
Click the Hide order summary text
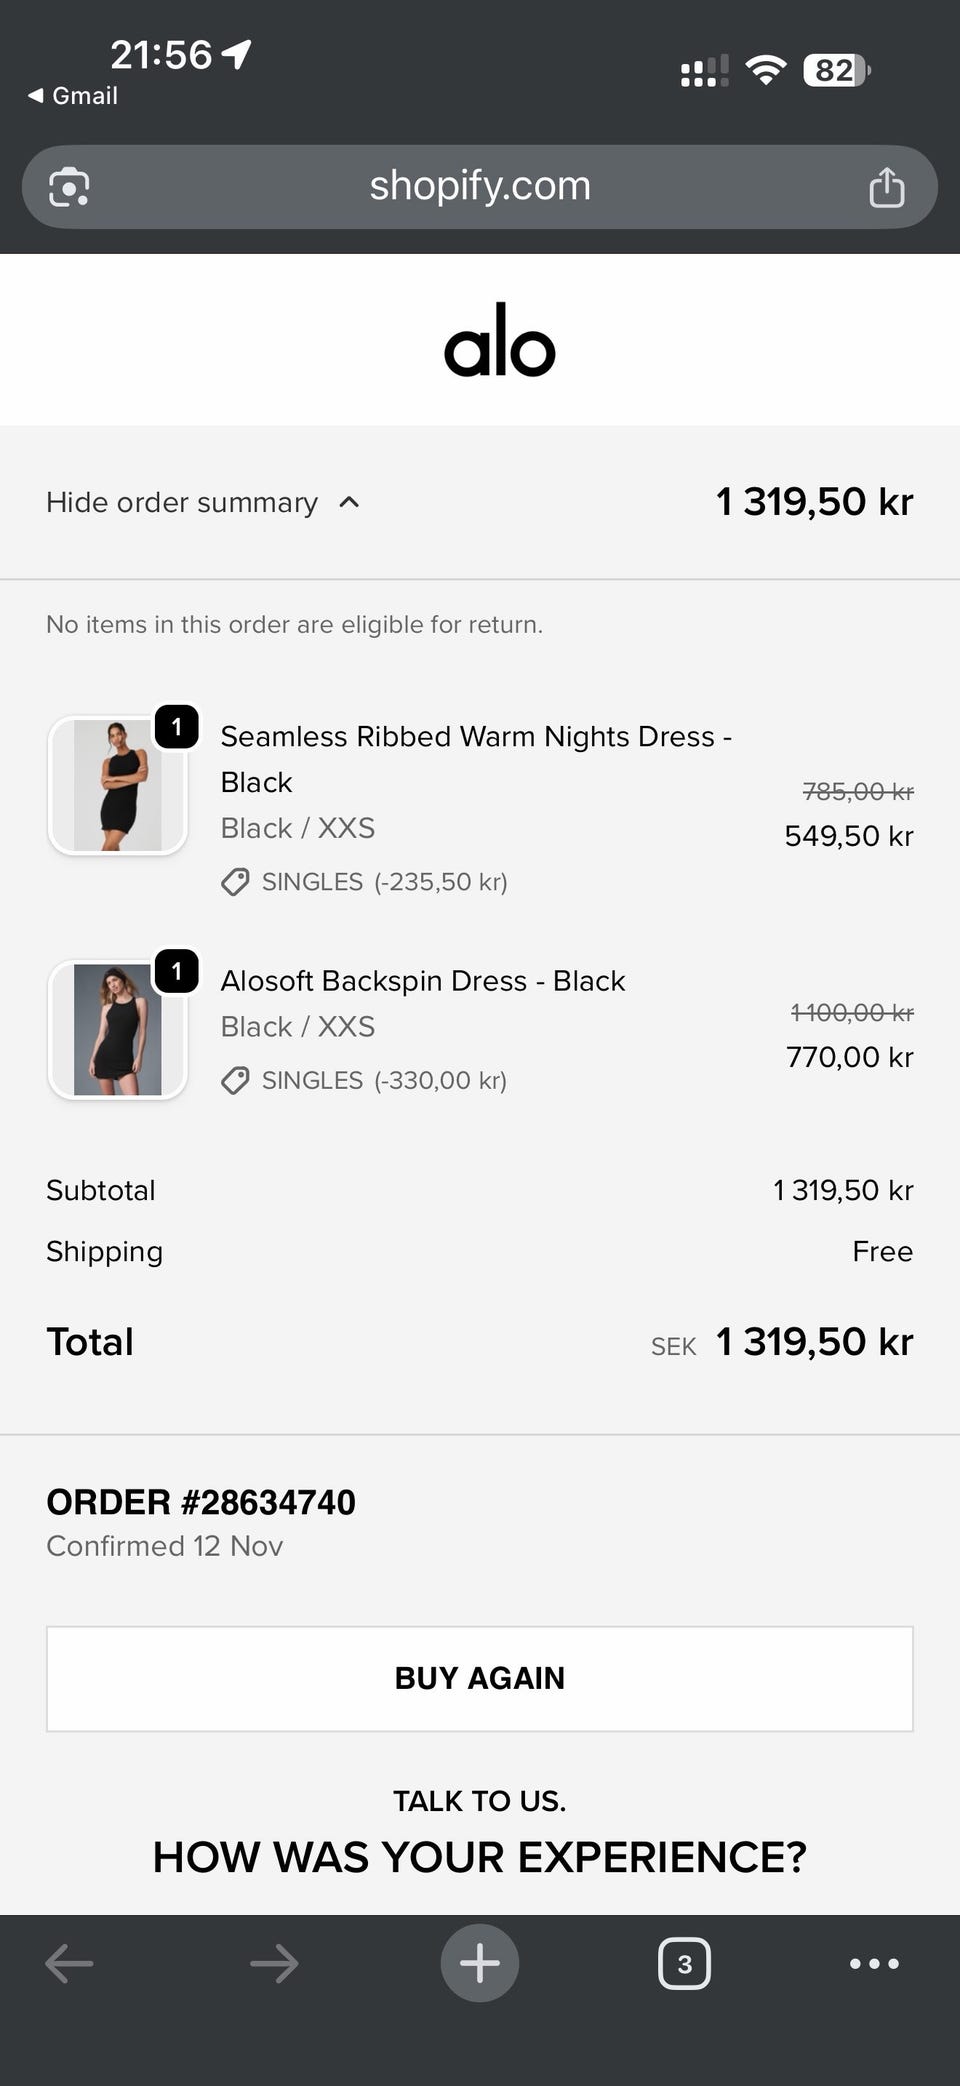182,502
